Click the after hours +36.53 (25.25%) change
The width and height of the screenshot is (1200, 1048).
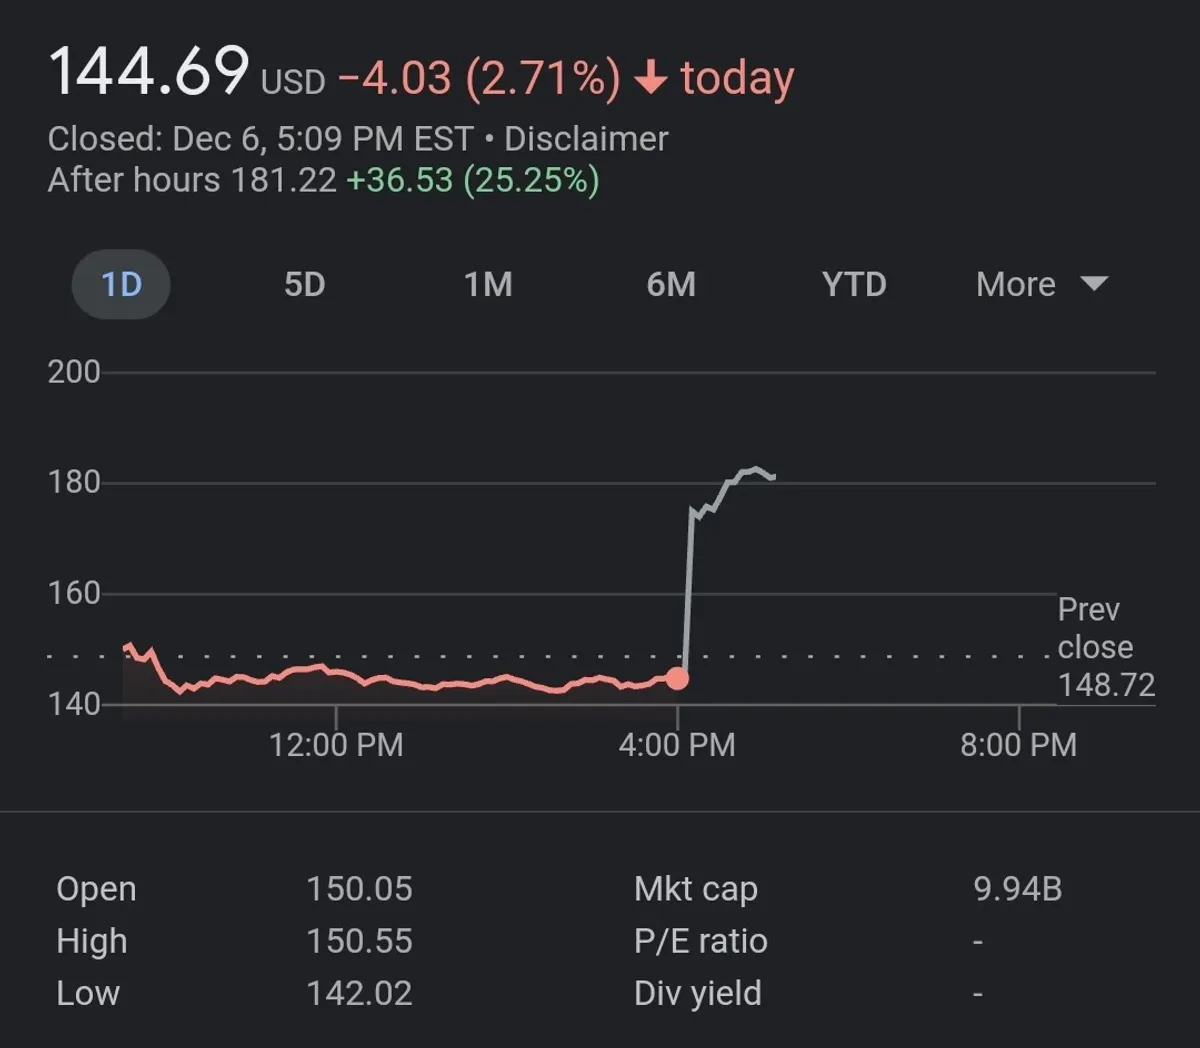(x=472, y=180)
